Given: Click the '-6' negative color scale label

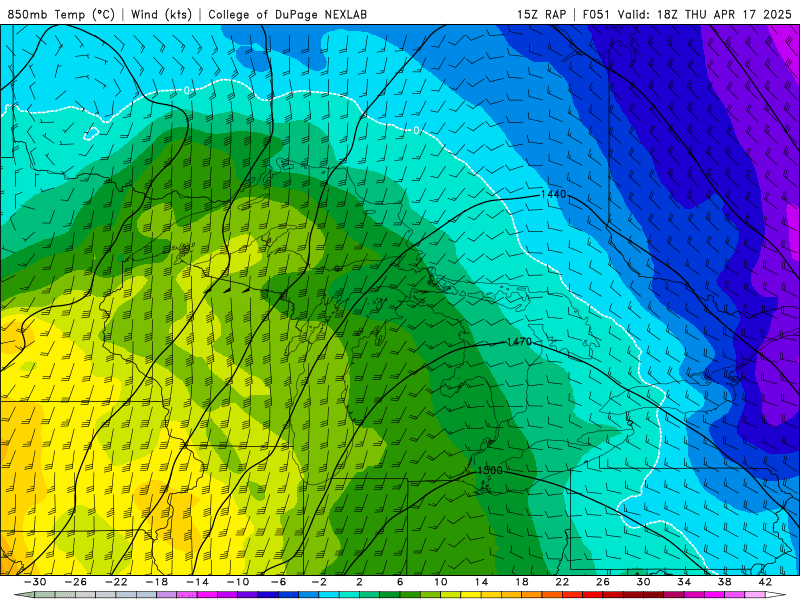Looking at the screenshot, I should click(x=278, y=582).
